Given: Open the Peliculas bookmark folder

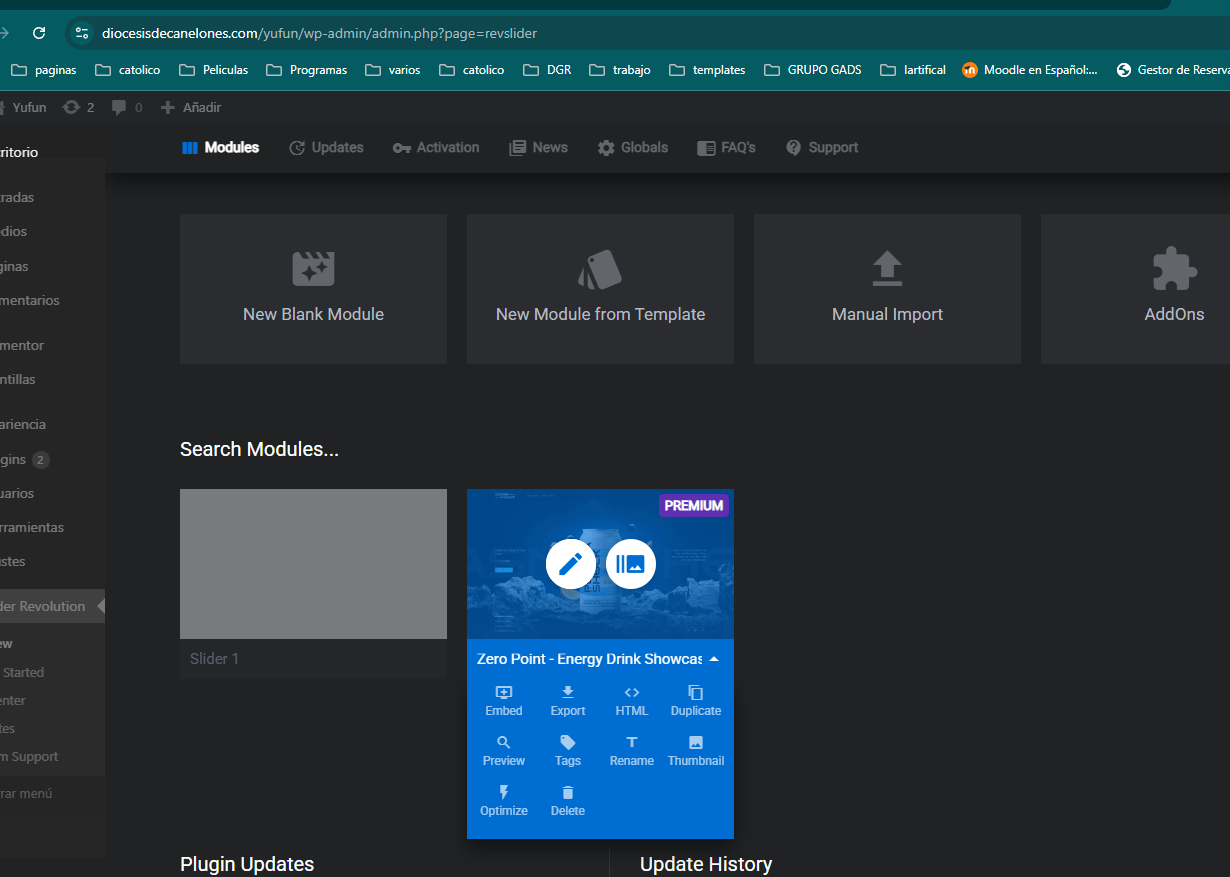Looking at the screenshot, I should (213, 70).
